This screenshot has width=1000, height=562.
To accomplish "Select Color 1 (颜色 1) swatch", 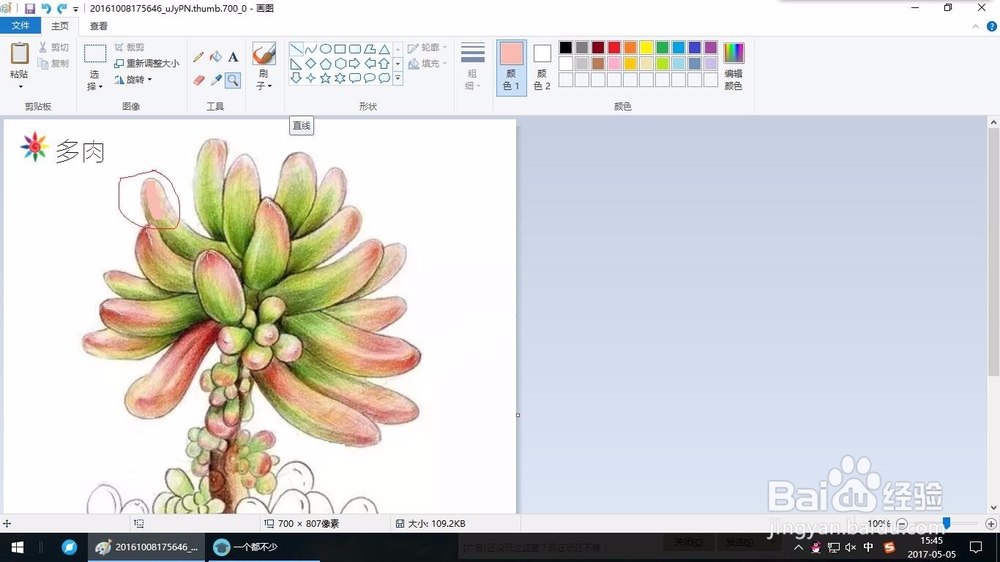I will (x=511, y=68).
